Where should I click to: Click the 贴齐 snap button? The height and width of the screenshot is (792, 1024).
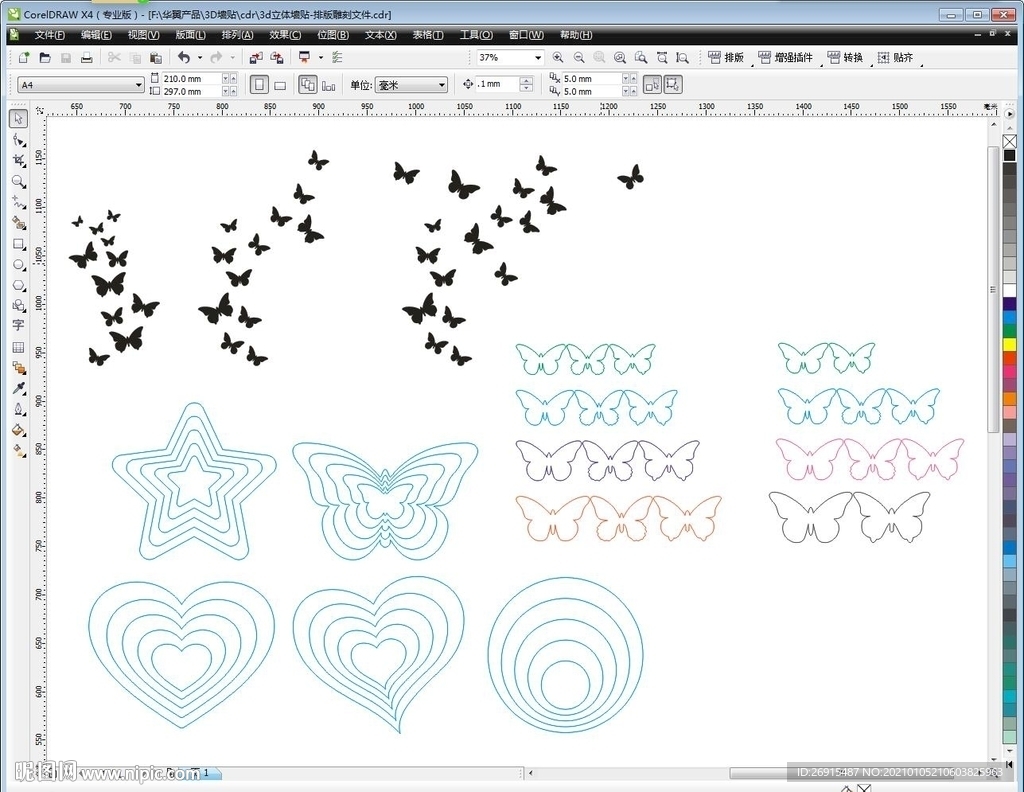click(x=895, y=57)
